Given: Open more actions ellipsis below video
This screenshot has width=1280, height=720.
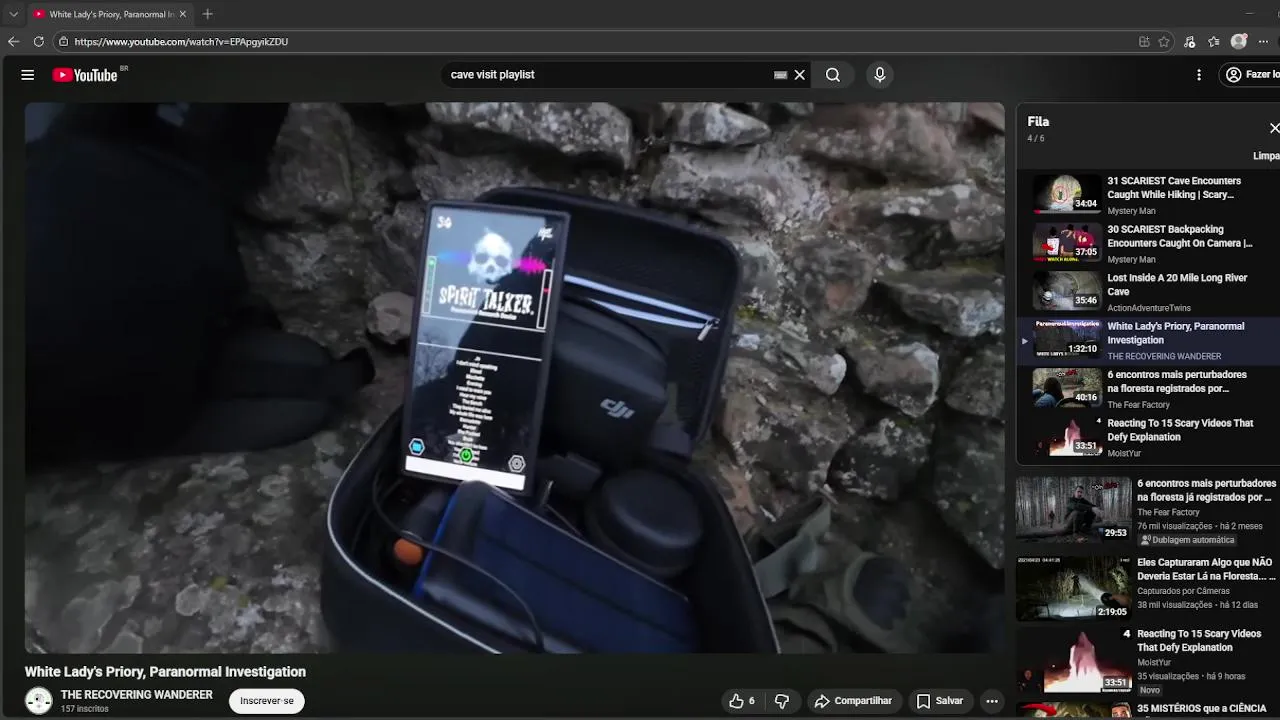Looking at the screenshot, I should pyautogui.click(x=992, y=701).
